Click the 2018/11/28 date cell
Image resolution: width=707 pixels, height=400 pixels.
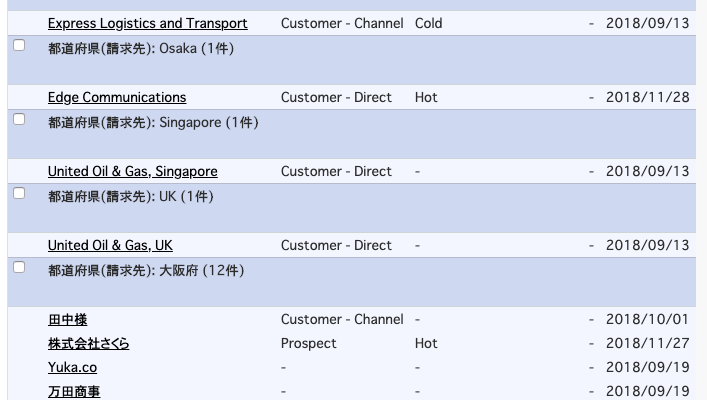click(647, 97)
